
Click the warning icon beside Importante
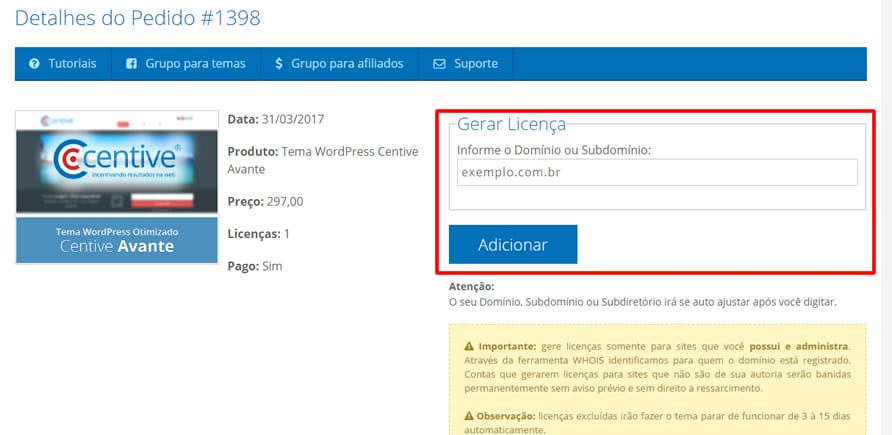click(x=469, y=346)
